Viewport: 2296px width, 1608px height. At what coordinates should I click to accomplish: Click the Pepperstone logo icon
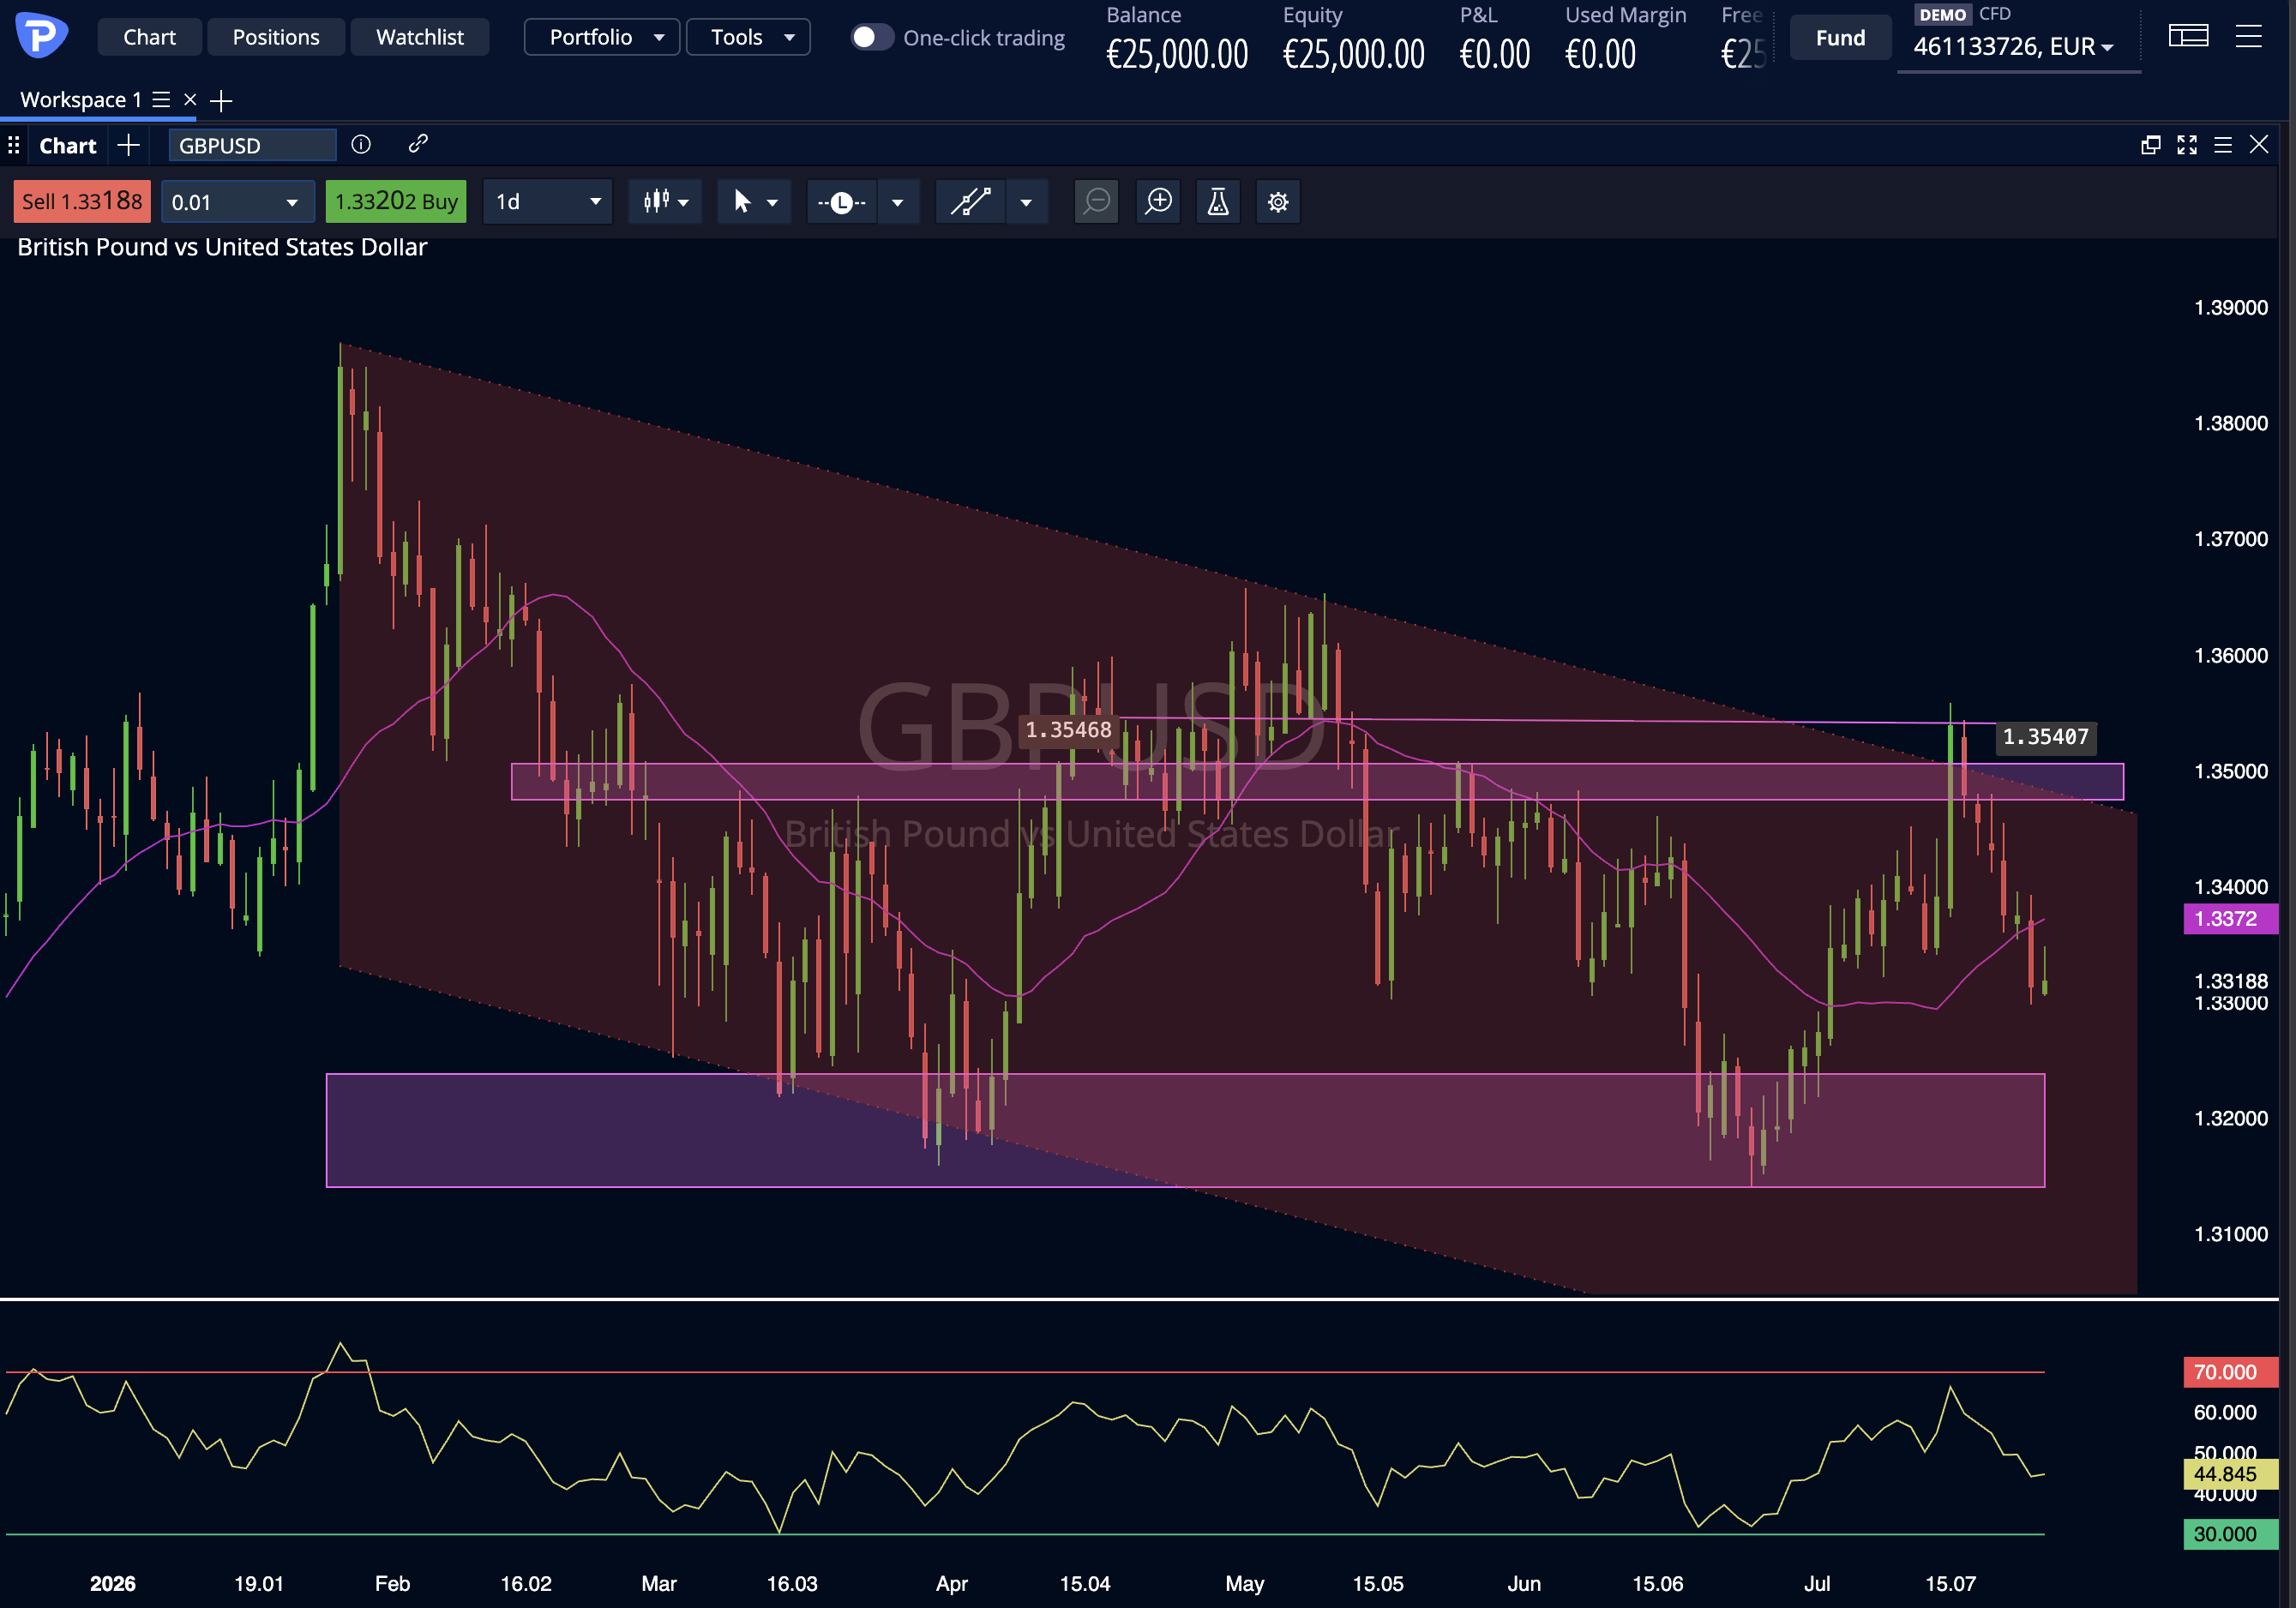(42, 36)
